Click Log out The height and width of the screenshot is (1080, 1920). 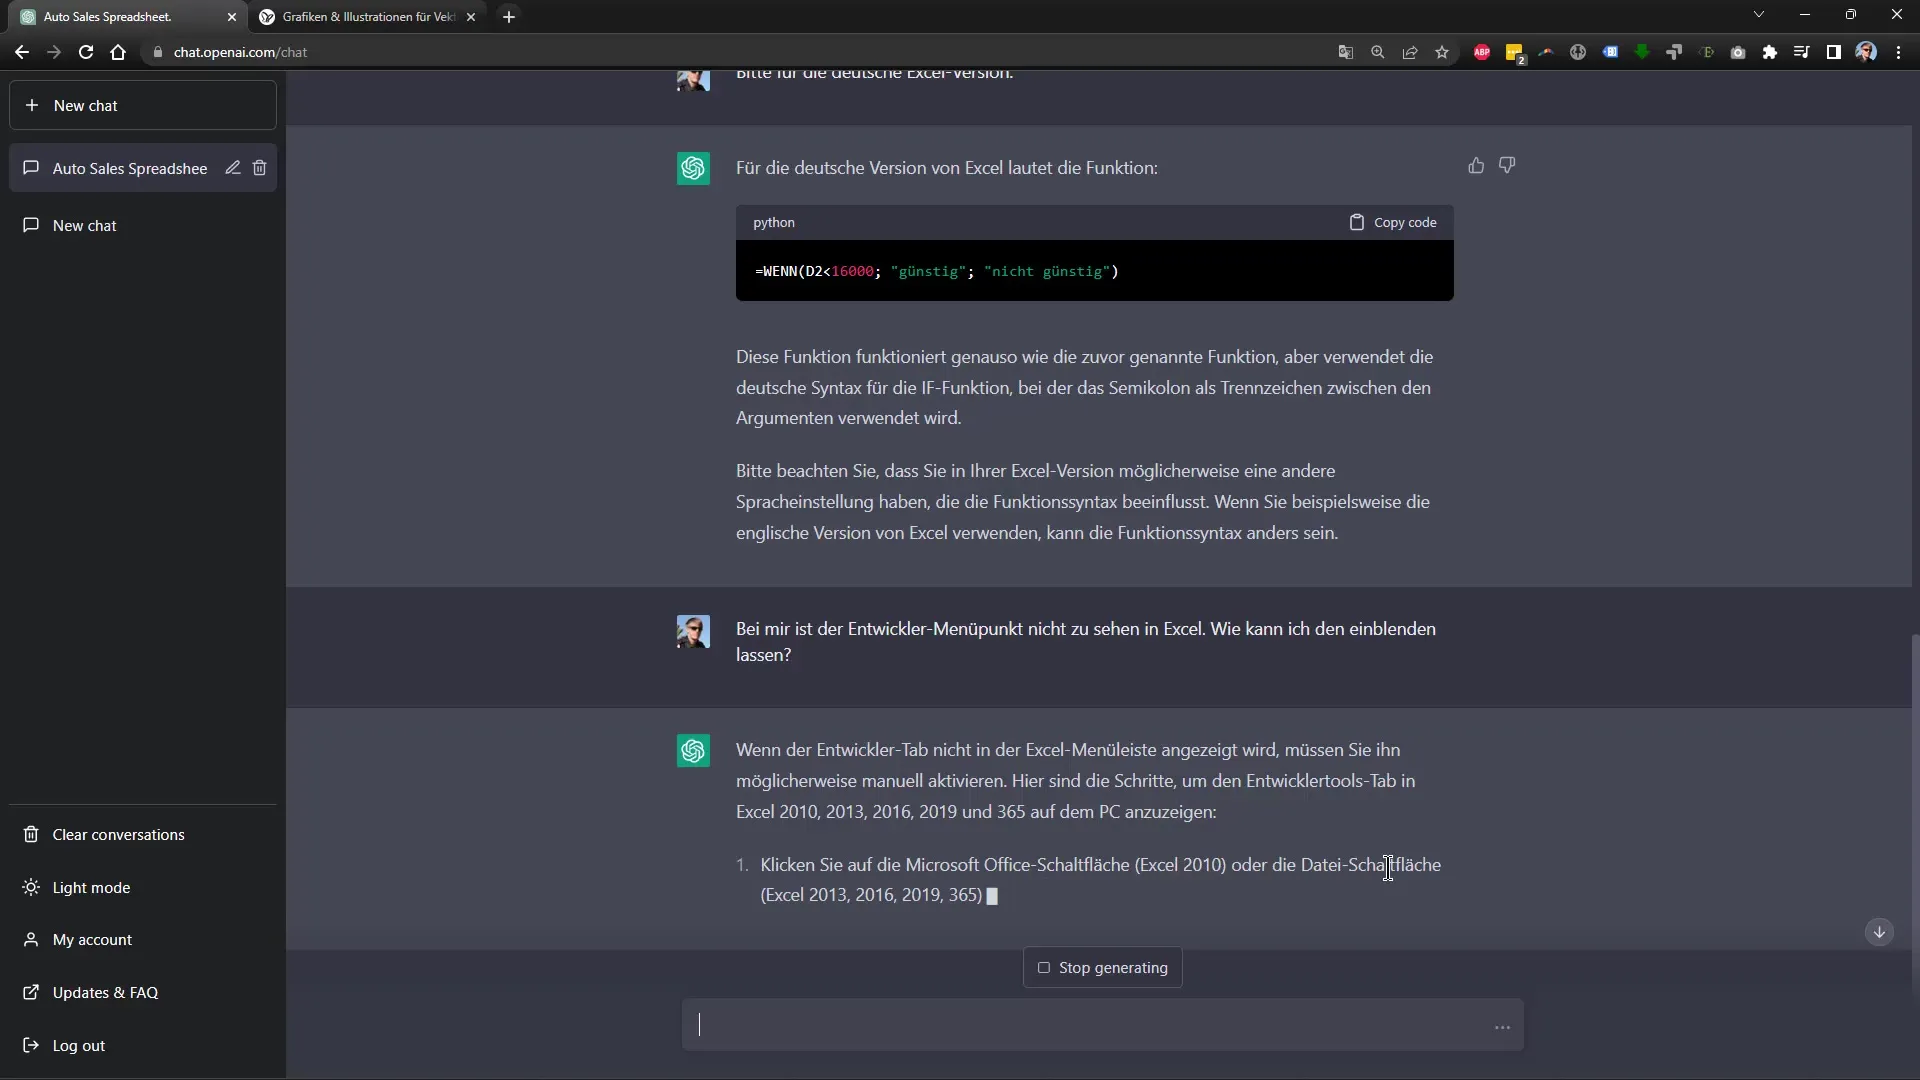pos(143,1045)
